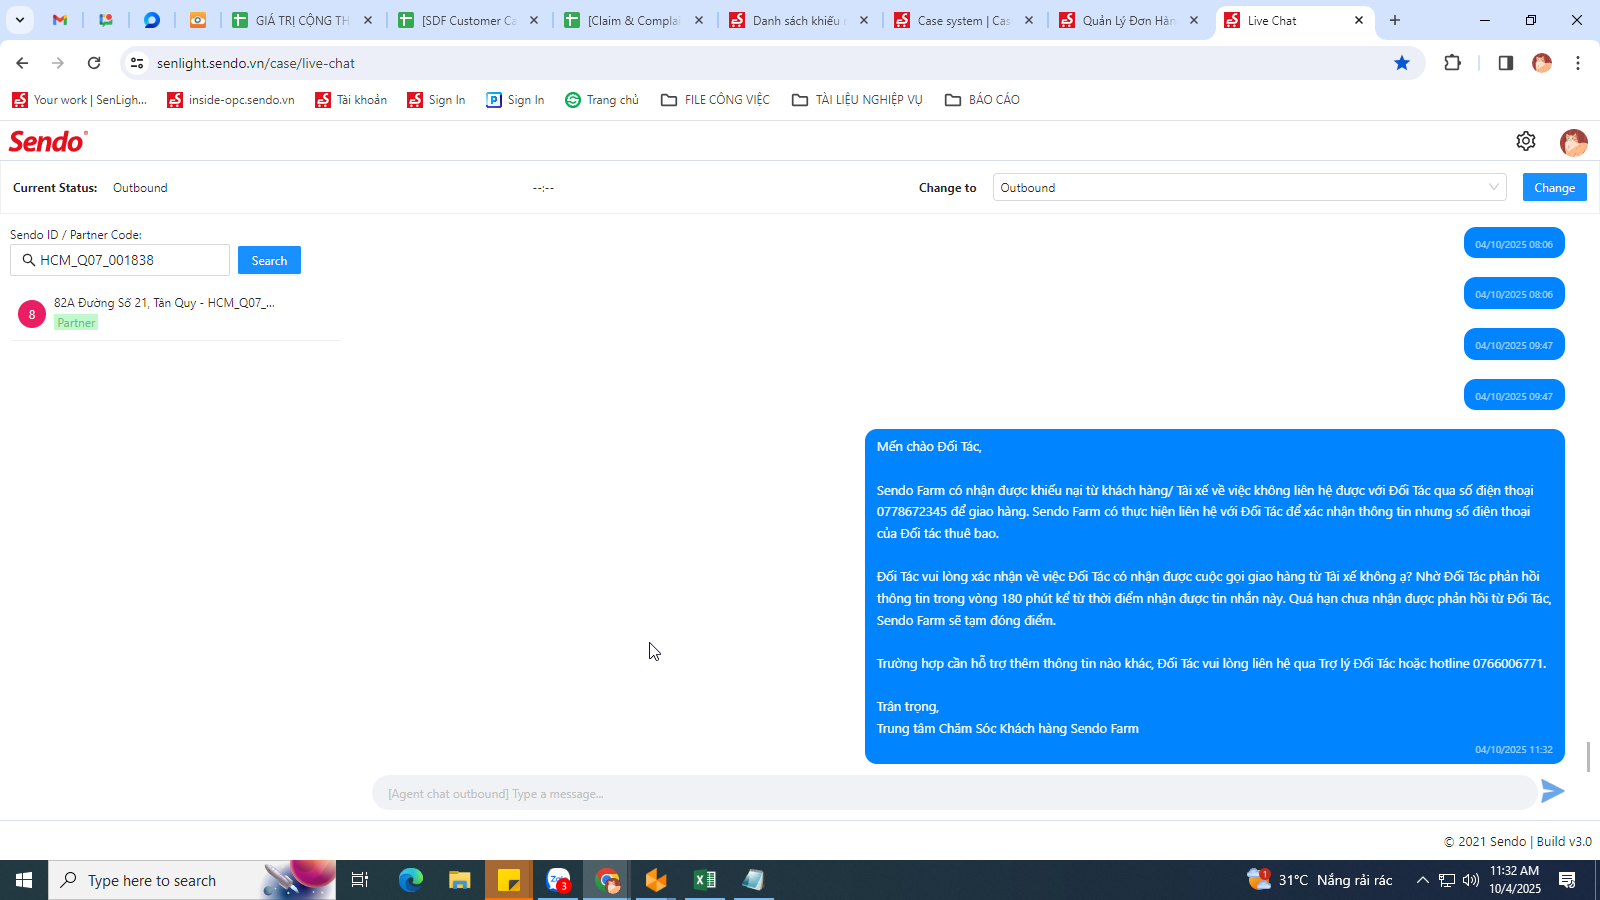This screenshot has height=900, width=1600.
Task: Open the Gmail pinned tab
Action: point(60,20)
